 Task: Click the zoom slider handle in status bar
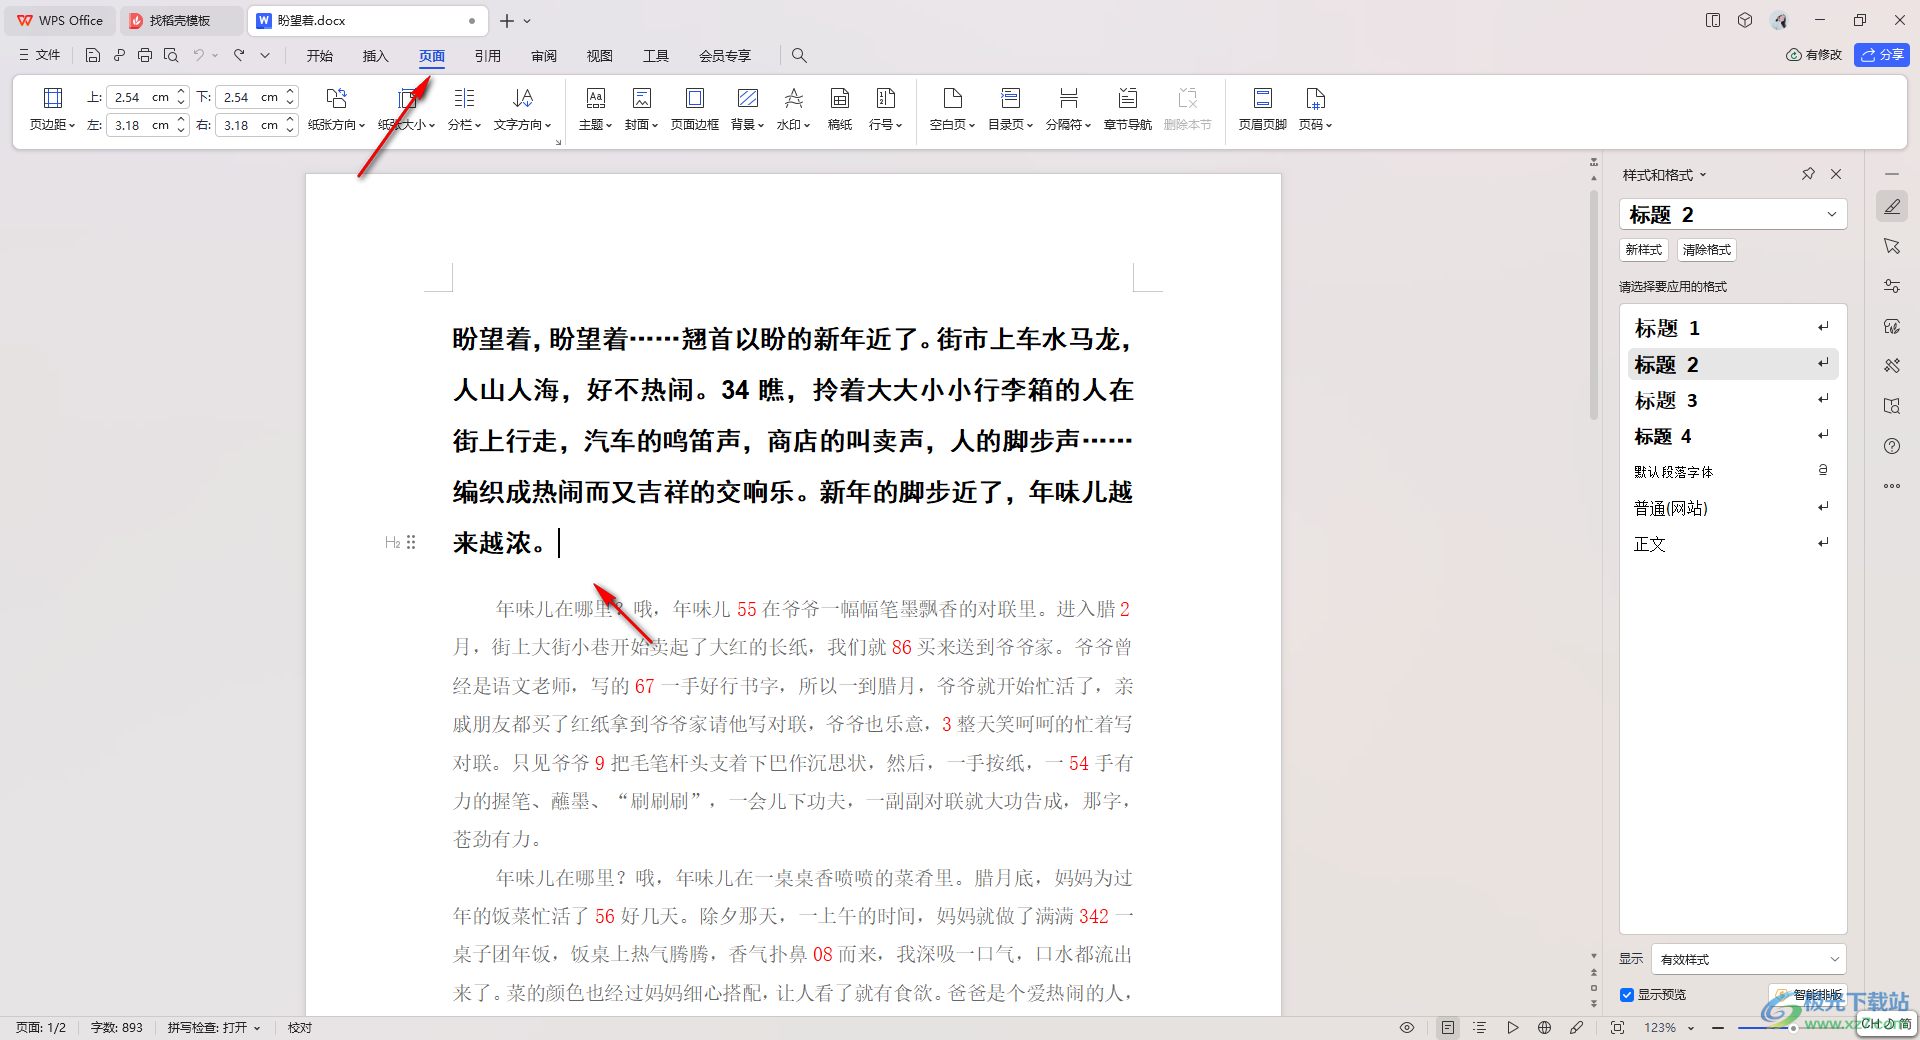(x=1793, y=1028)
